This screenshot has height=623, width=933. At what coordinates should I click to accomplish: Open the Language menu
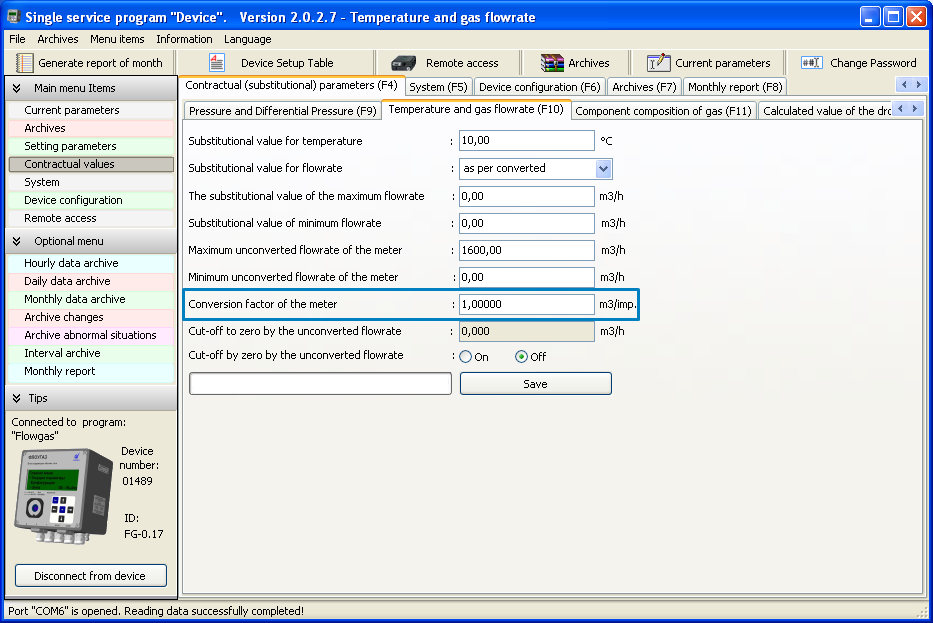(248, 39)
